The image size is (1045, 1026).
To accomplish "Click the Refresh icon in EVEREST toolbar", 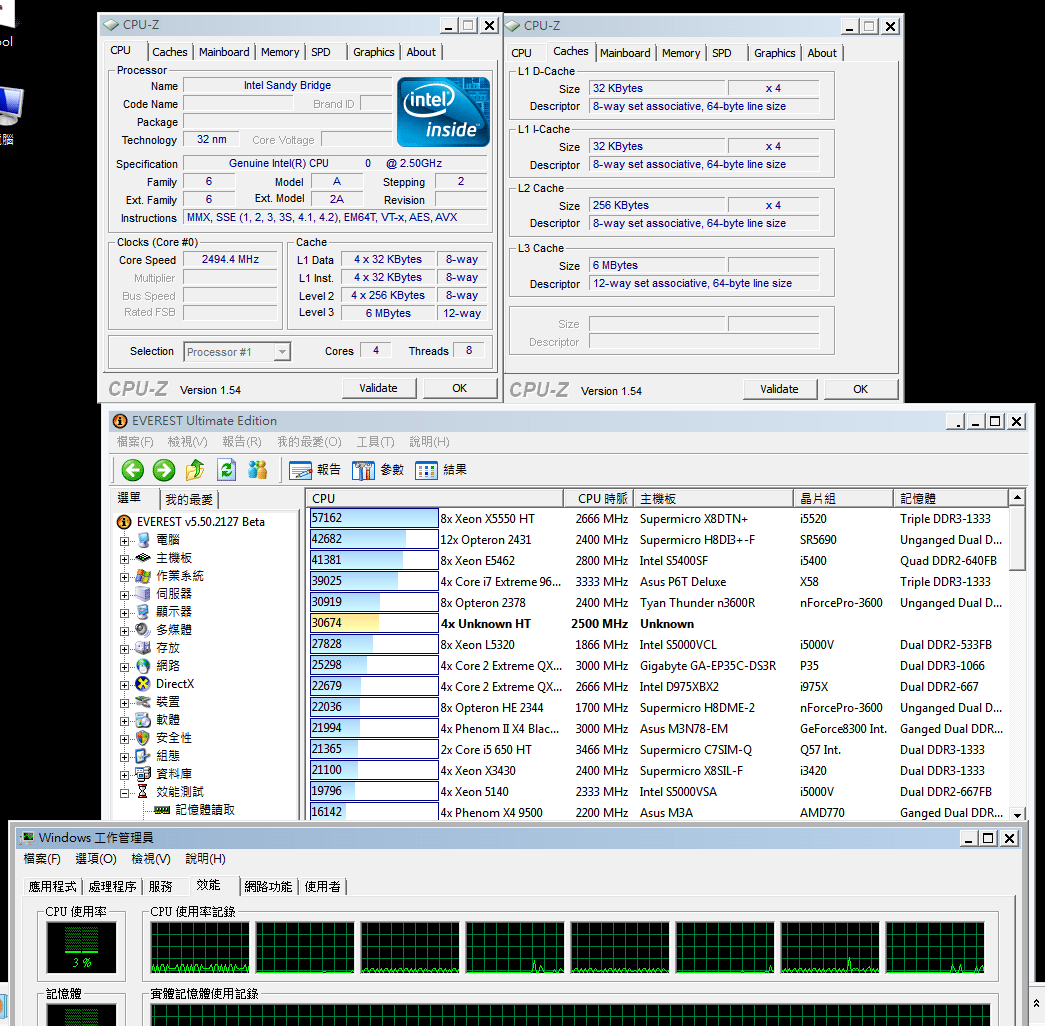I will [227, 470].
